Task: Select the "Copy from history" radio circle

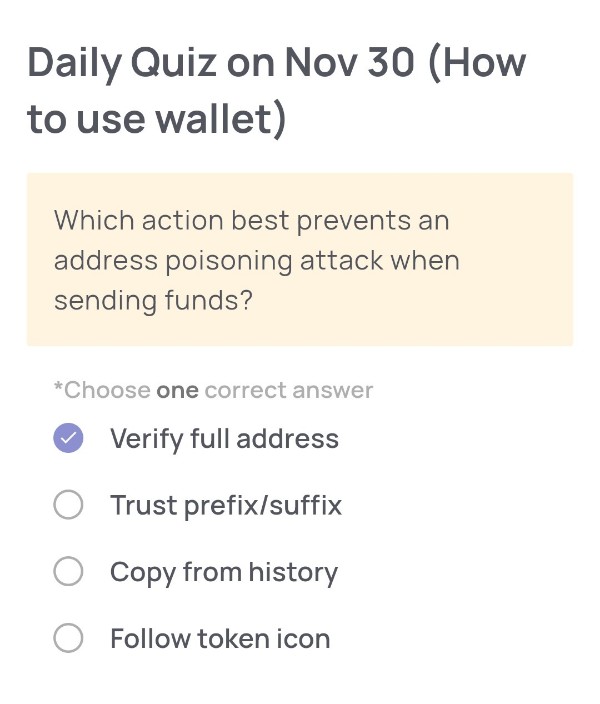Action: point(68,572)
